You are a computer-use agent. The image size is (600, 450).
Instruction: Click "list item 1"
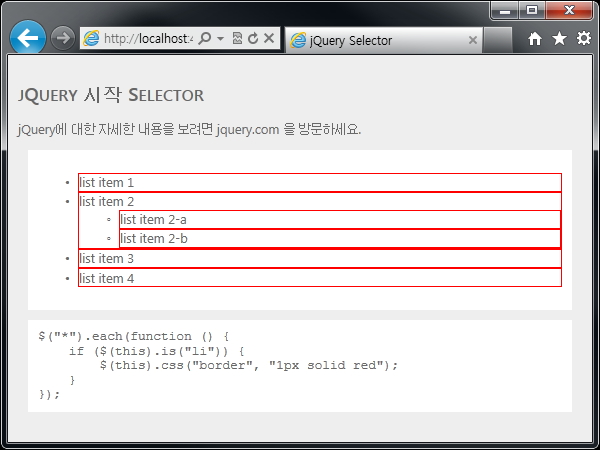(x=106, y=183)
